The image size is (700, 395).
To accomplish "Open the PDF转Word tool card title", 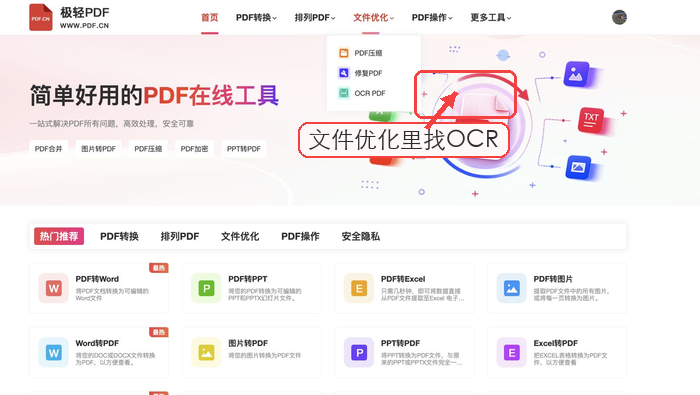I will click(97, 279).
